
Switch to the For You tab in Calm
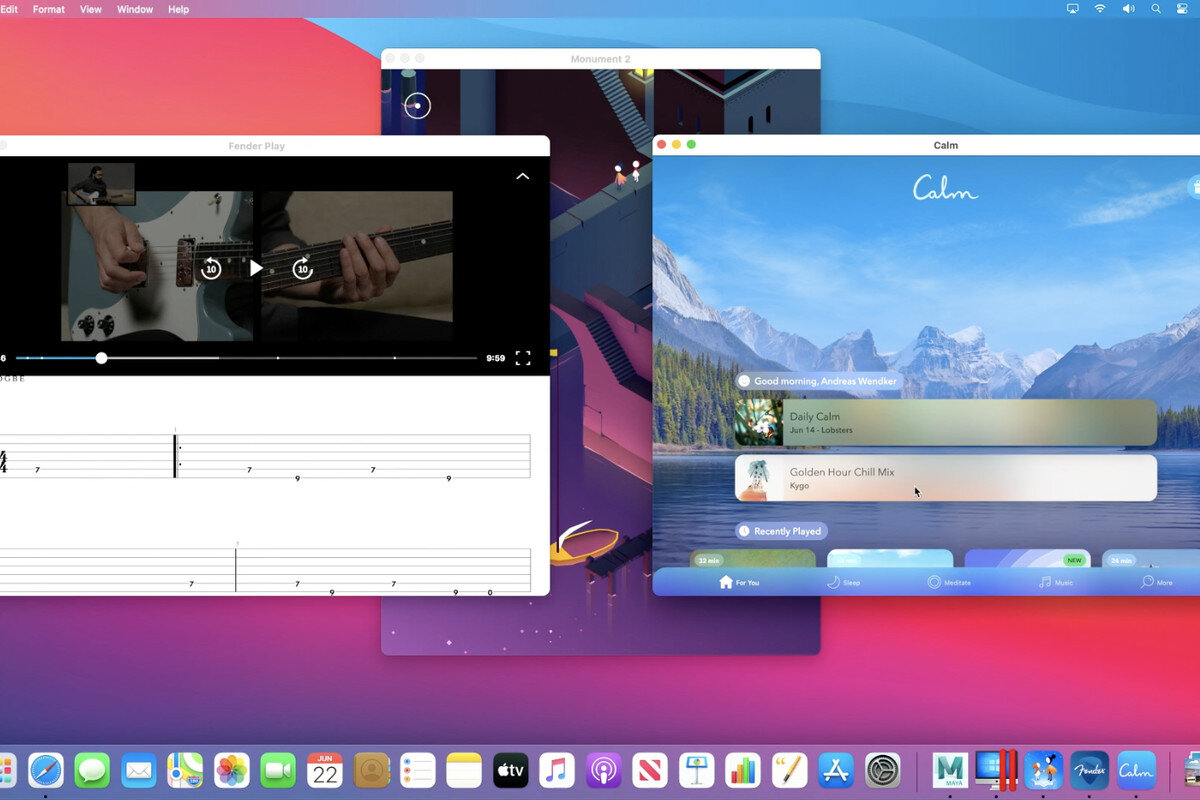(x=738, y=582)
